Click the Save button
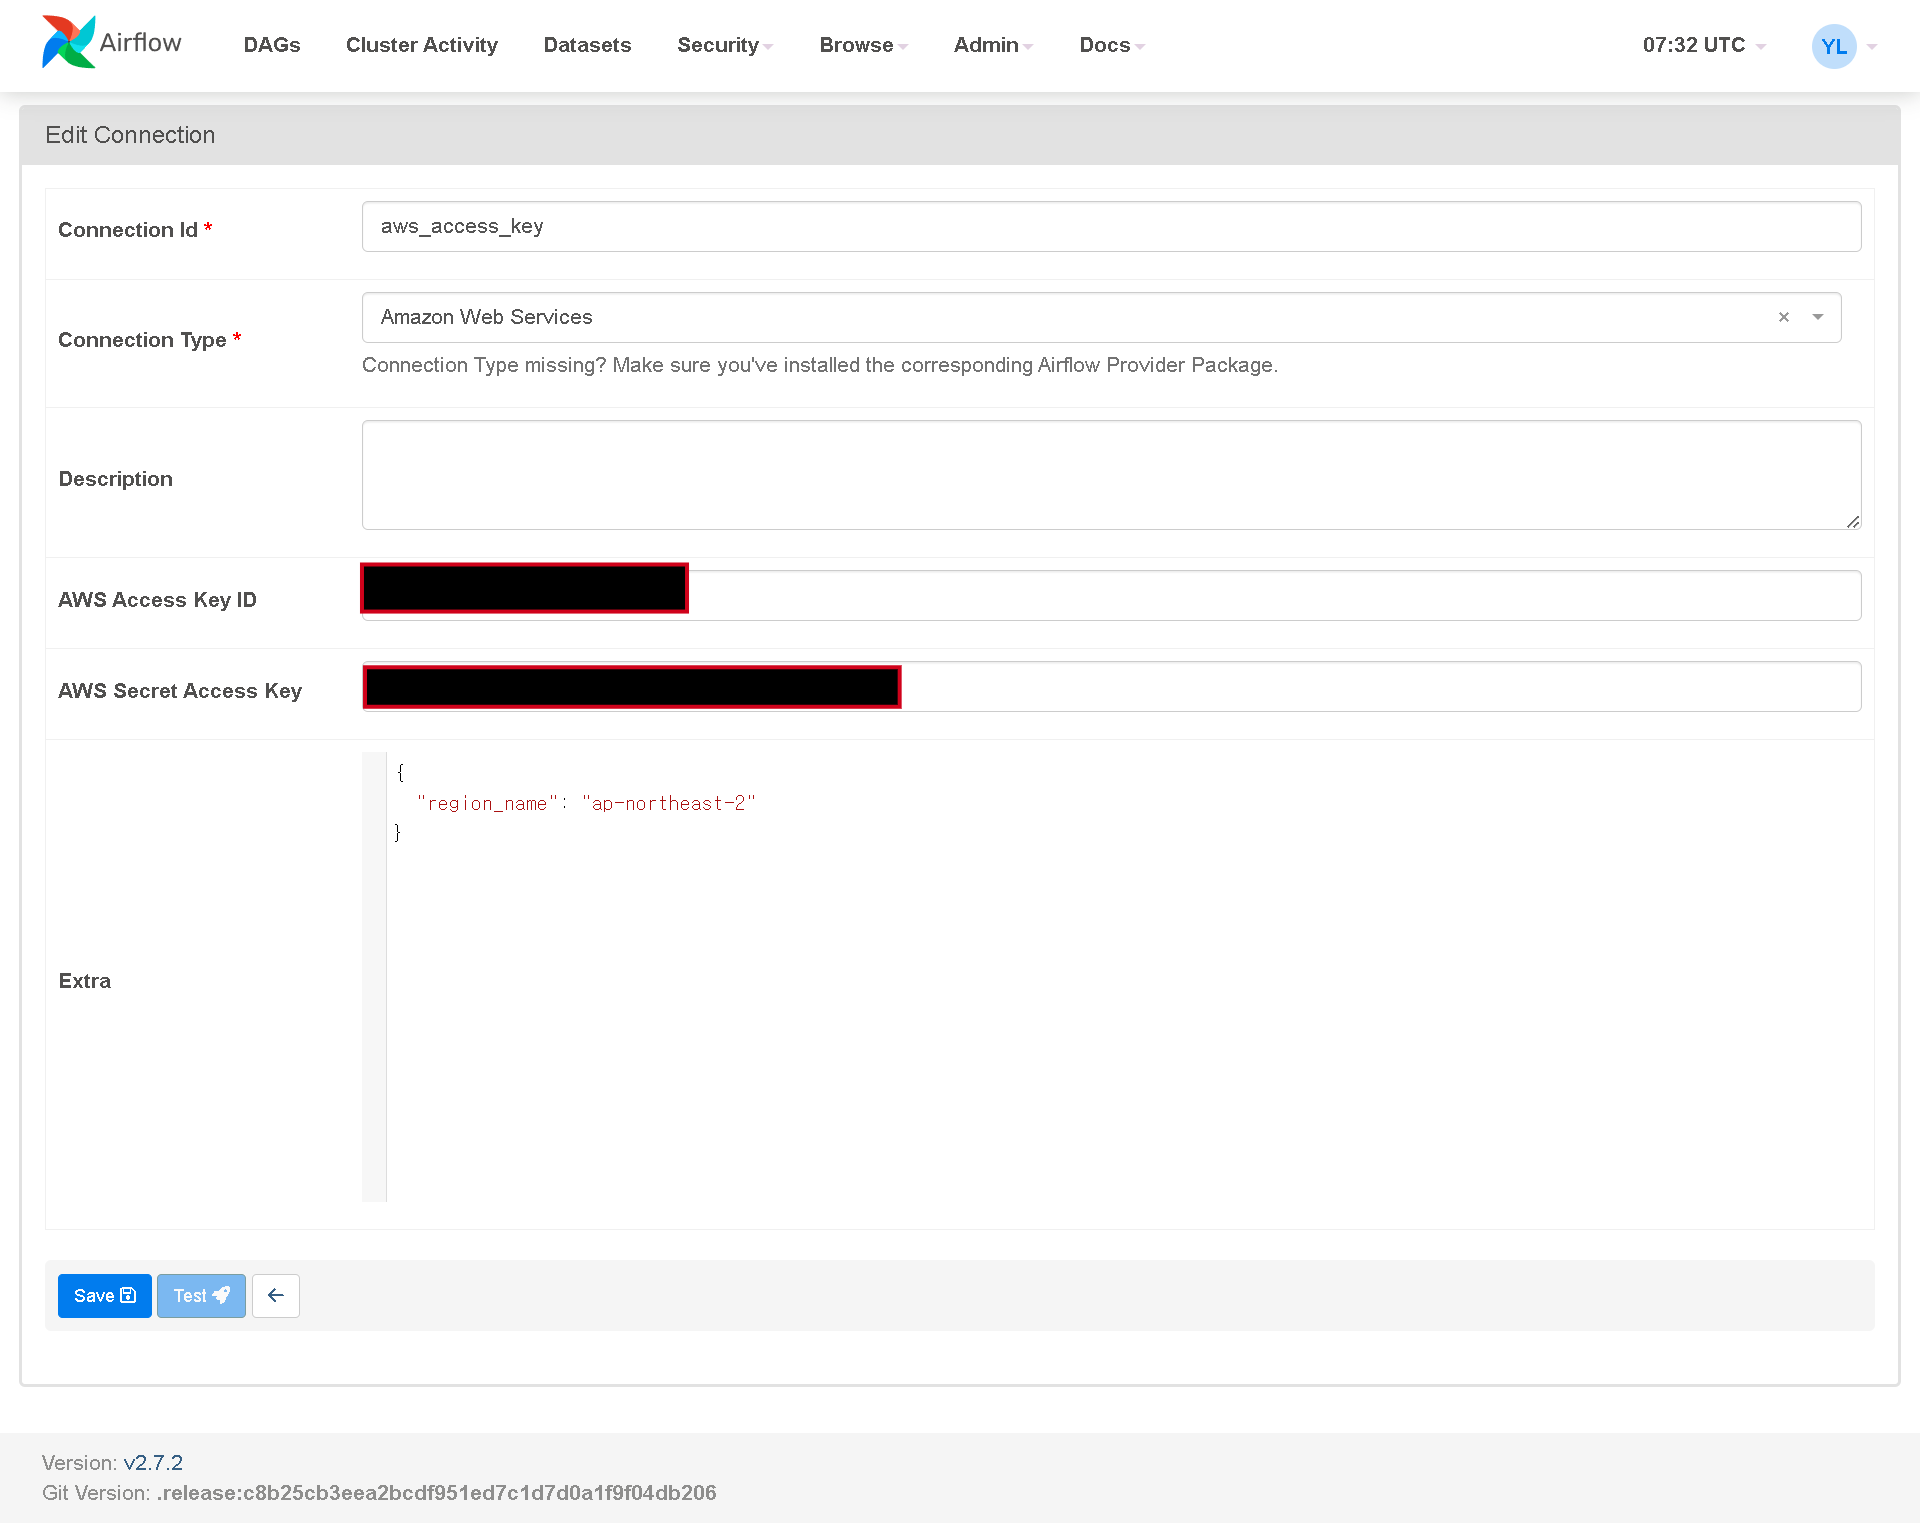The height and width of the screenshot is (1523, 1920). (104, 1296)
